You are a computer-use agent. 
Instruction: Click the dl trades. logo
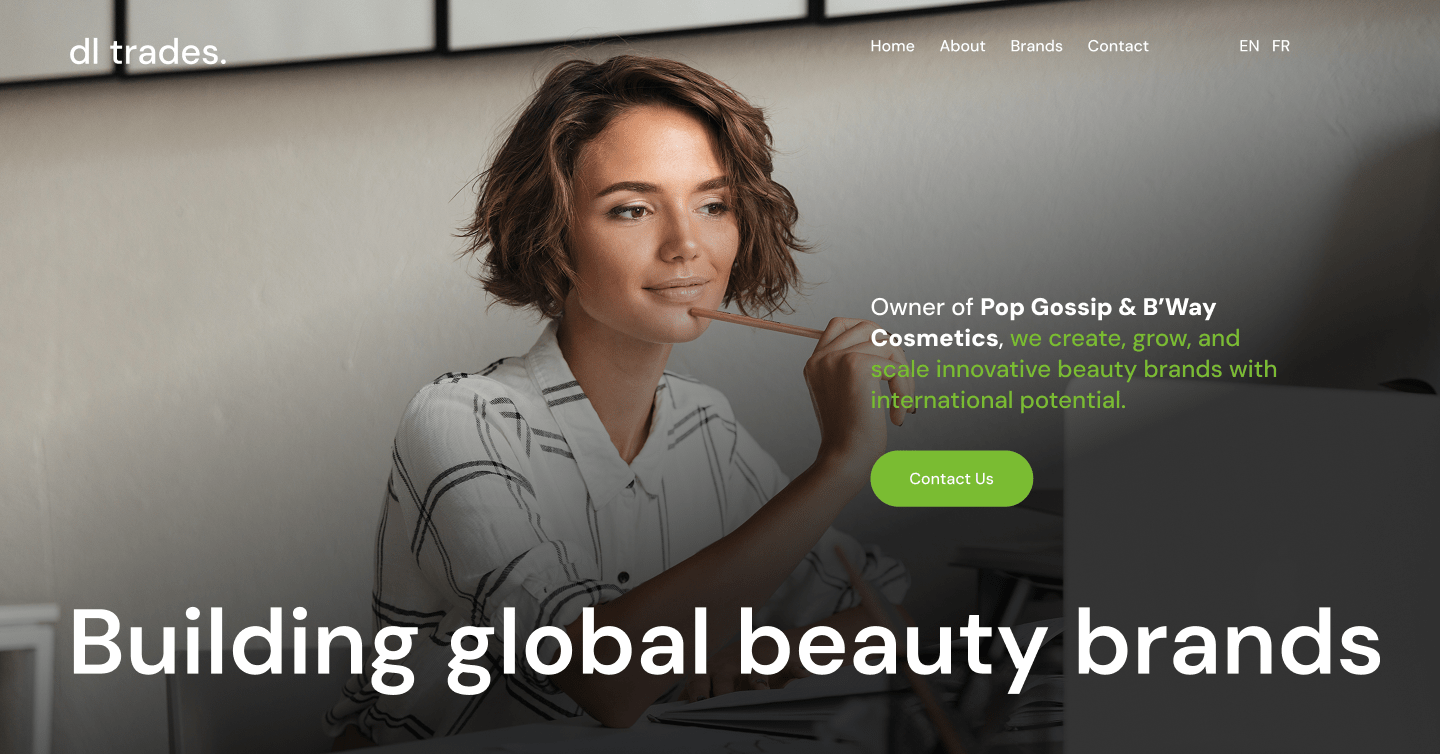pyautogui.click(x=148, y=50)
